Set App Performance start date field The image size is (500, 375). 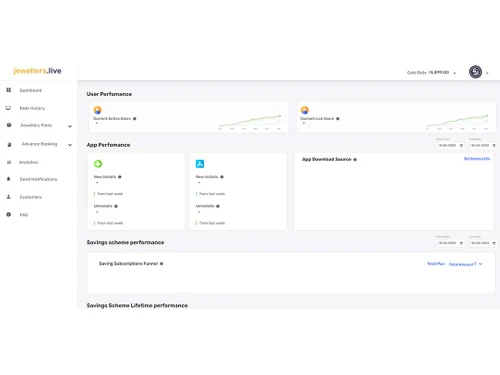450,145
